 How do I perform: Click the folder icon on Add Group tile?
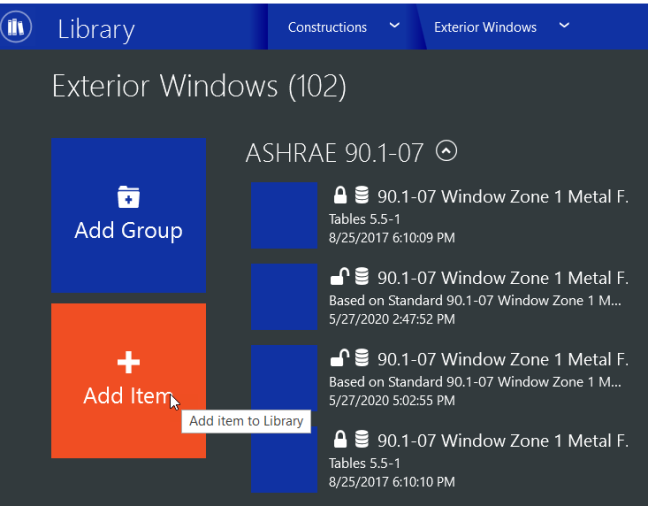[x=129, y=197]
